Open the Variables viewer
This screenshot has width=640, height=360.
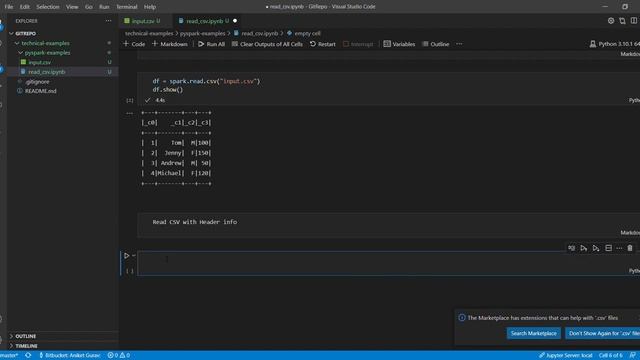click(x=399, y=44)
